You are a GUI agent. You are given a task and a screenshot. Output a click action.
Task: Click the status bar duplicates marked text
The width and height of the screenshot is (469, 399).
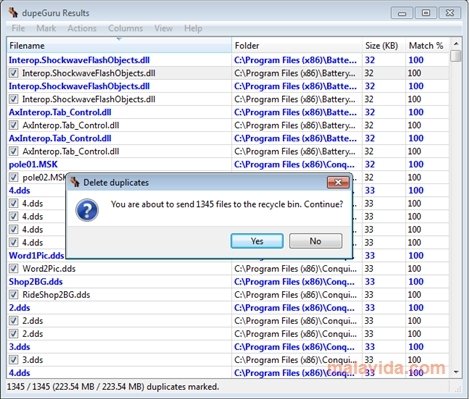pos(113,387)
